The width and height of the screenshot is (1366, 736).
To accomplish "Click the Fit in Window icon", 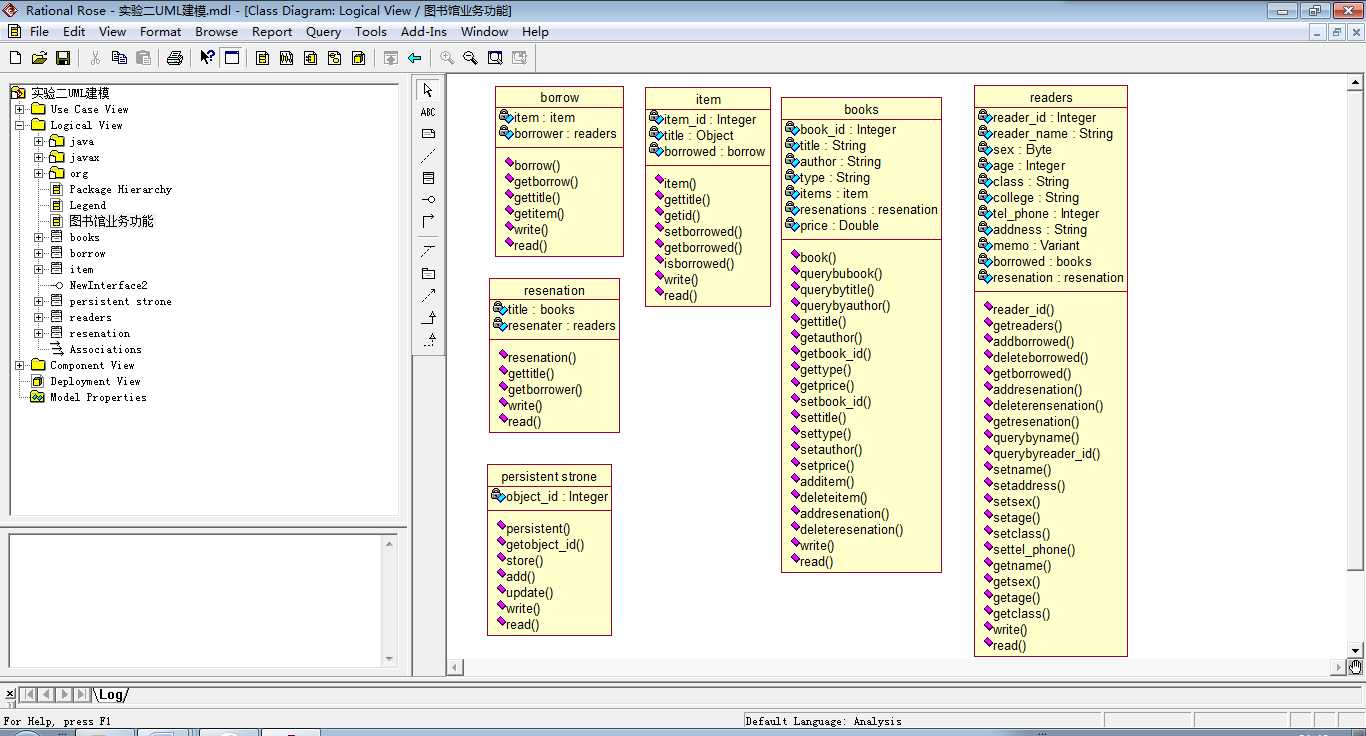I will 495,58.
